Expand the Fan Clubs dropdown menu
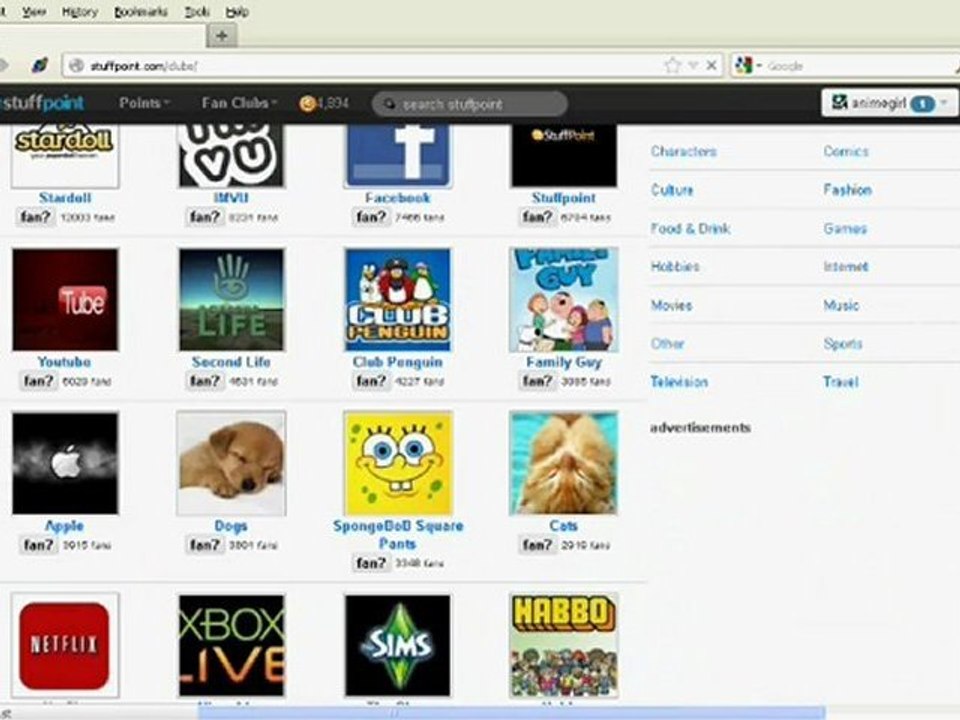 (x=239, y=103)
